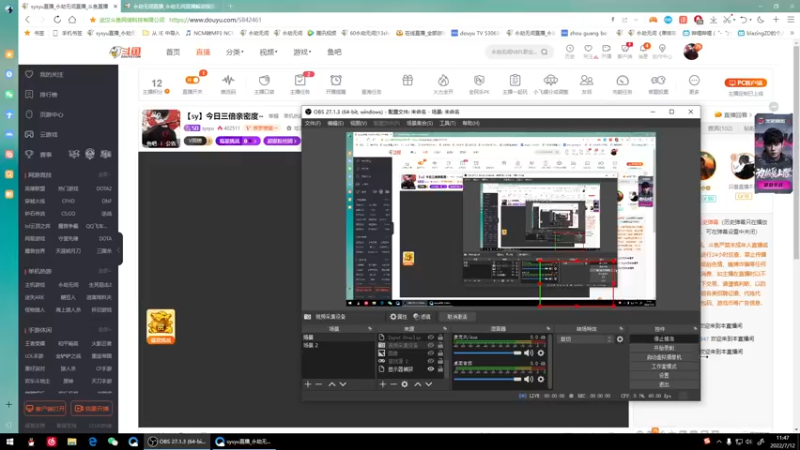The width and height of the screenshot is (800, 450).
Task: Open the 文件(F) menu in OBS
Action: coord(312,123)
